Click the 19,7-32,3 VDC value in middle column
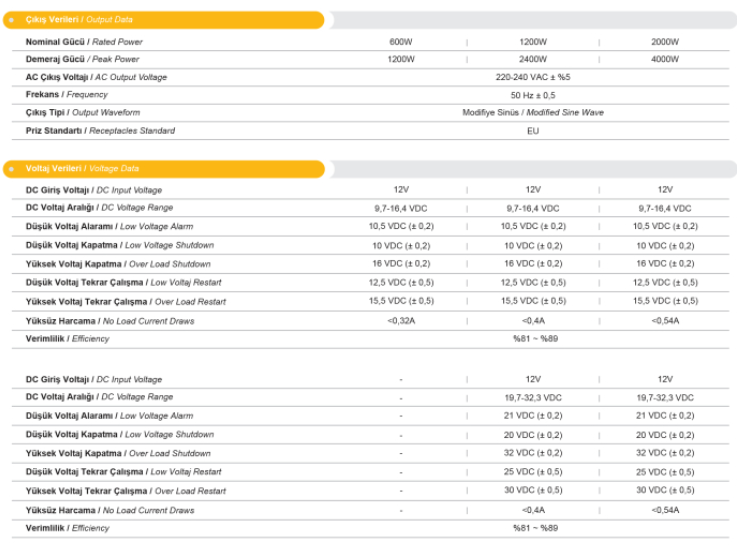Screen dimensions: 737x555 tap(532, 398)
